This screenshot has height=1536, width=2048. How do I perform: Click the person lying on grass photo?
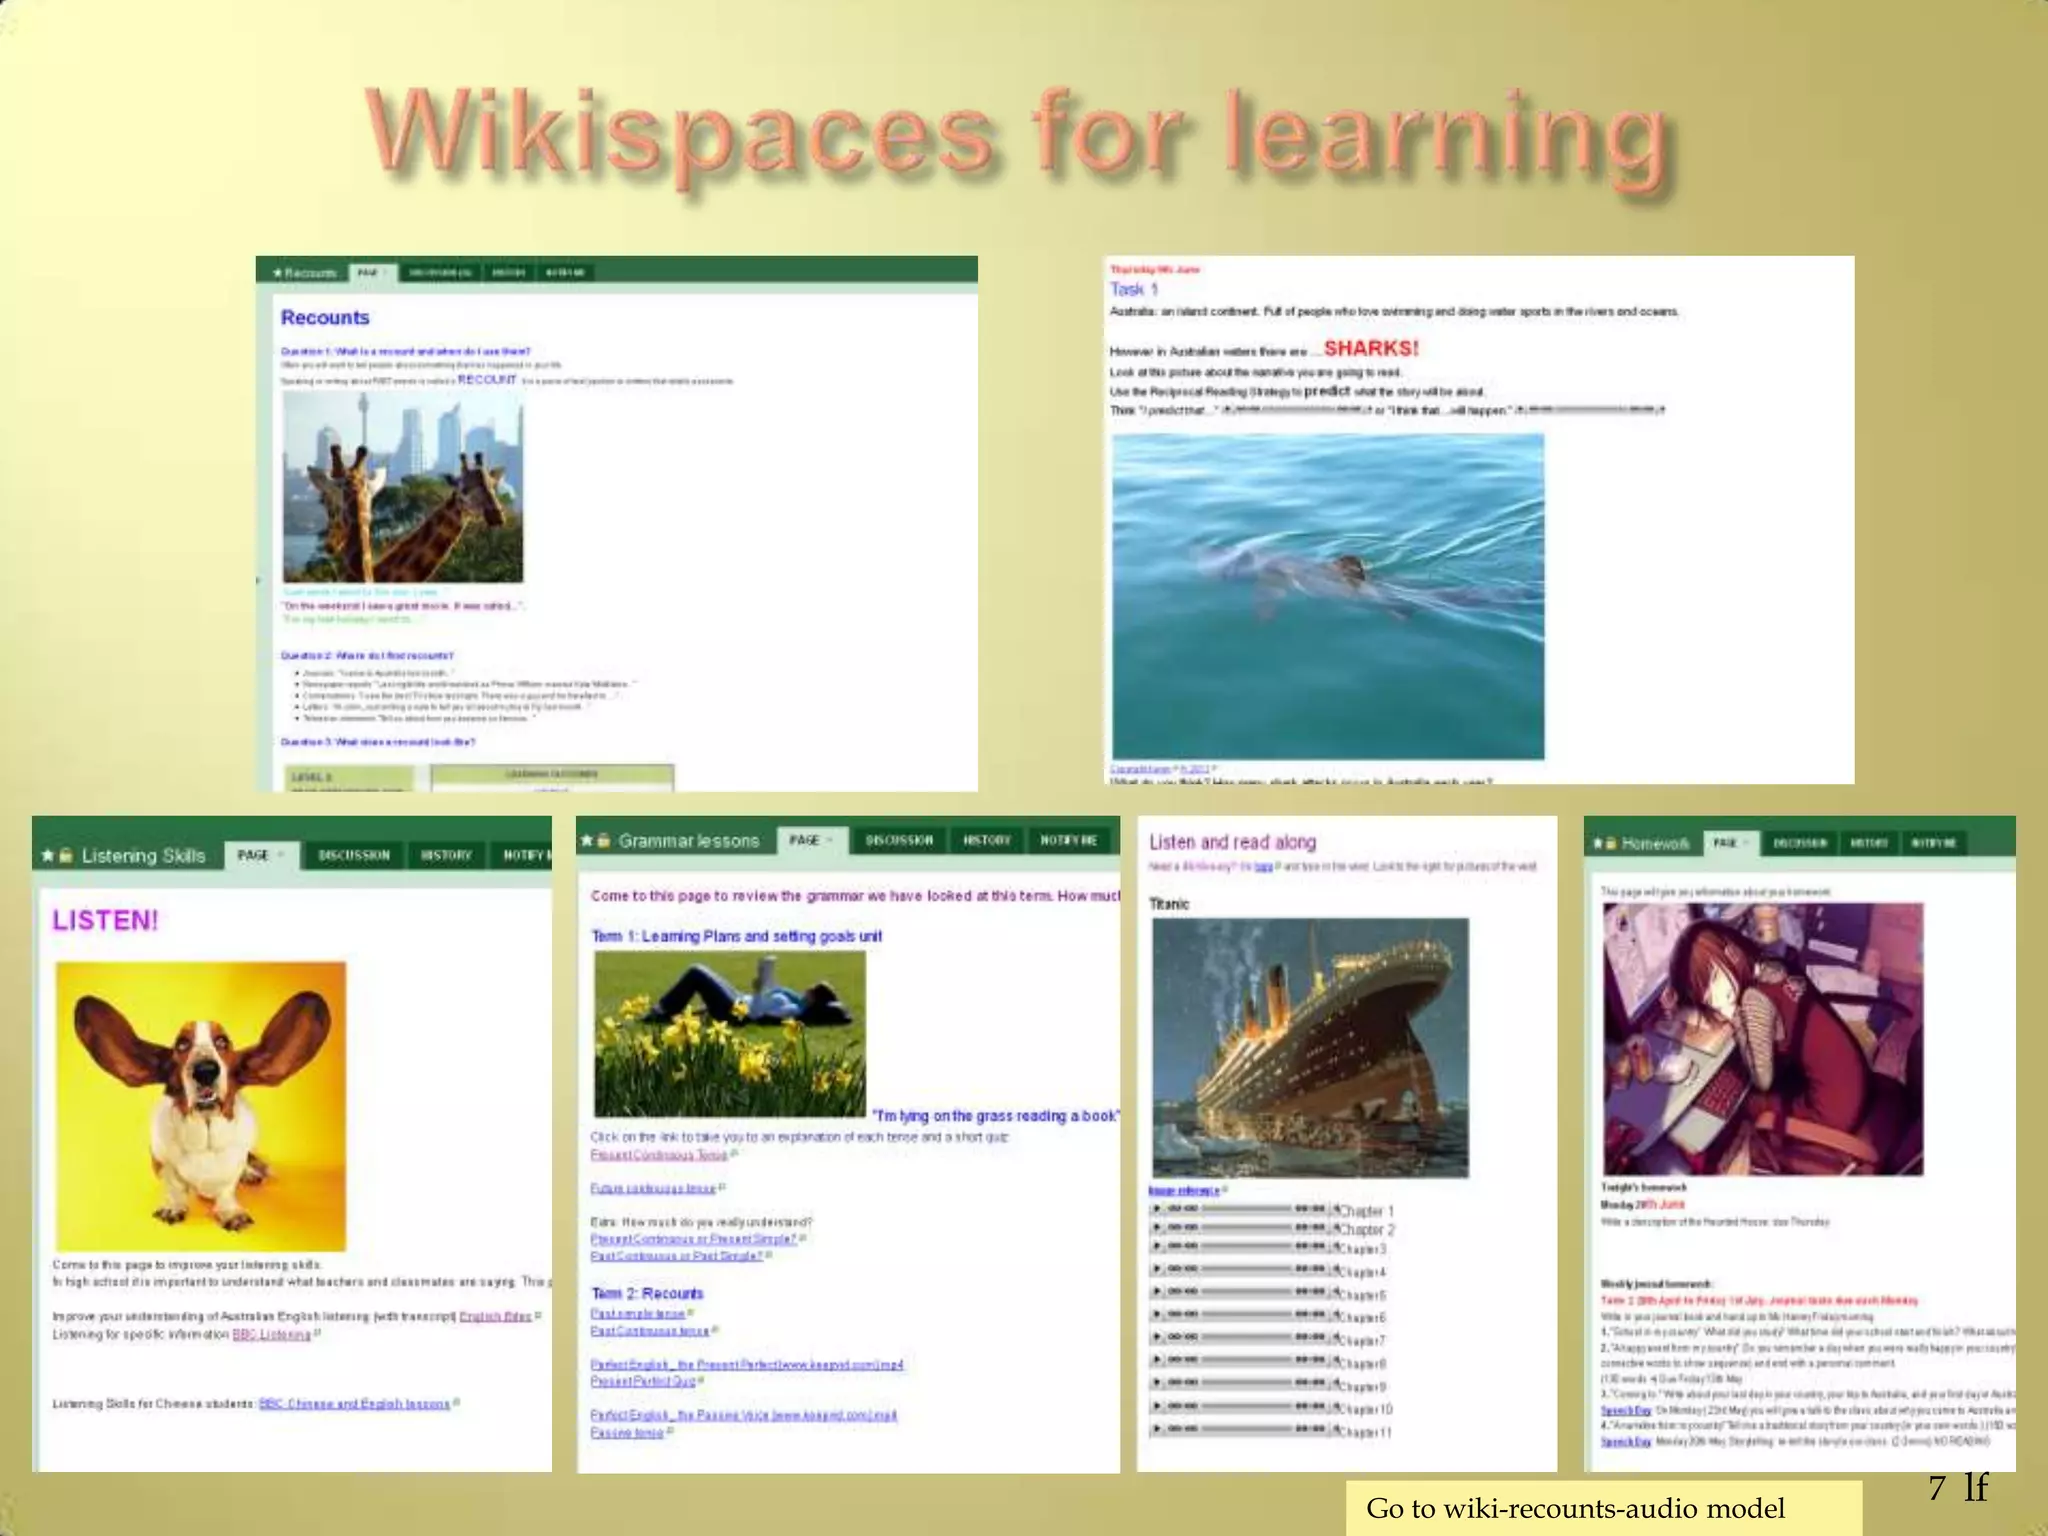[x=730, y=1033]
